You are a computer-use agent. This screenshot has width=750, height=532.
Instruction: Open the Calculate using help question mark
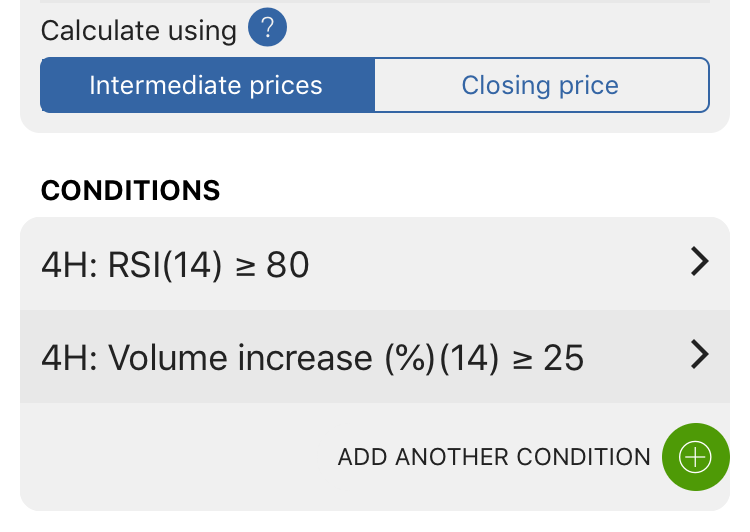pyautogui.click(x=267, y=27)
